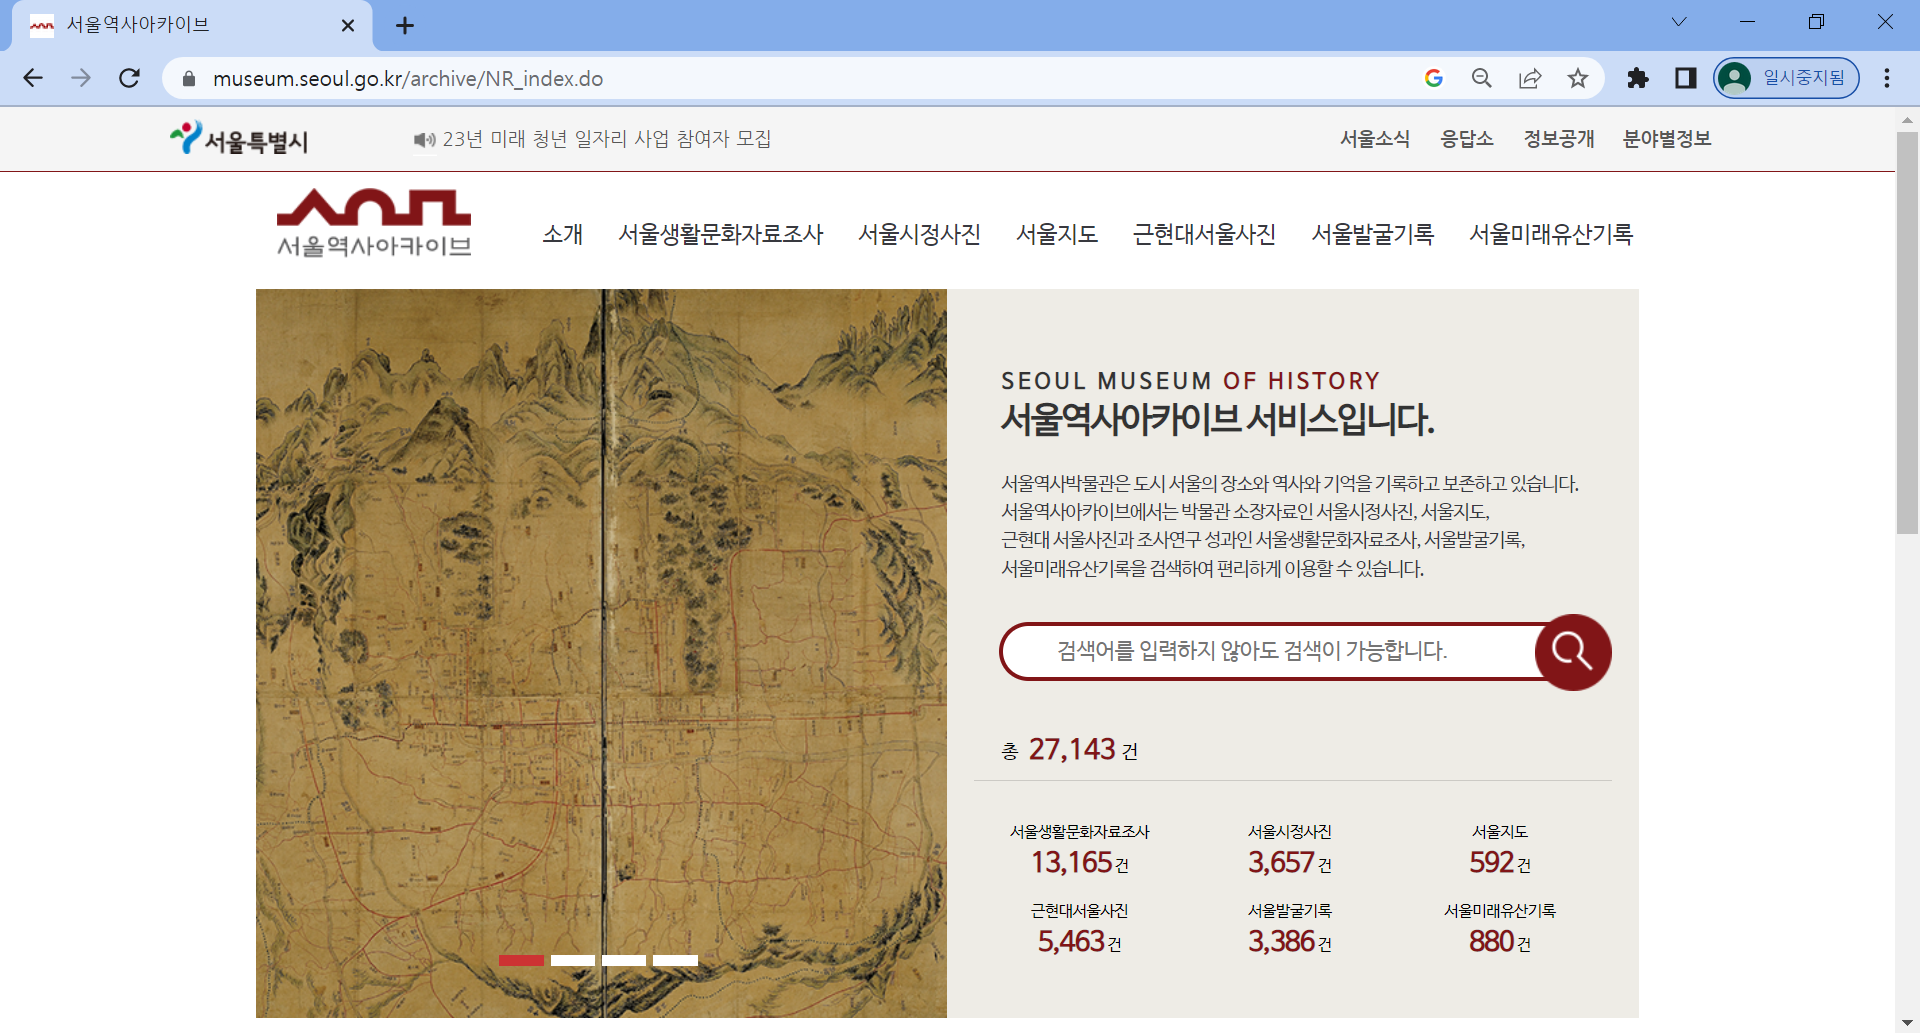Open 서울미래유산기록 880건 count
The width and height of the screenshot is (1920, 1033).
coord(1500,929)
